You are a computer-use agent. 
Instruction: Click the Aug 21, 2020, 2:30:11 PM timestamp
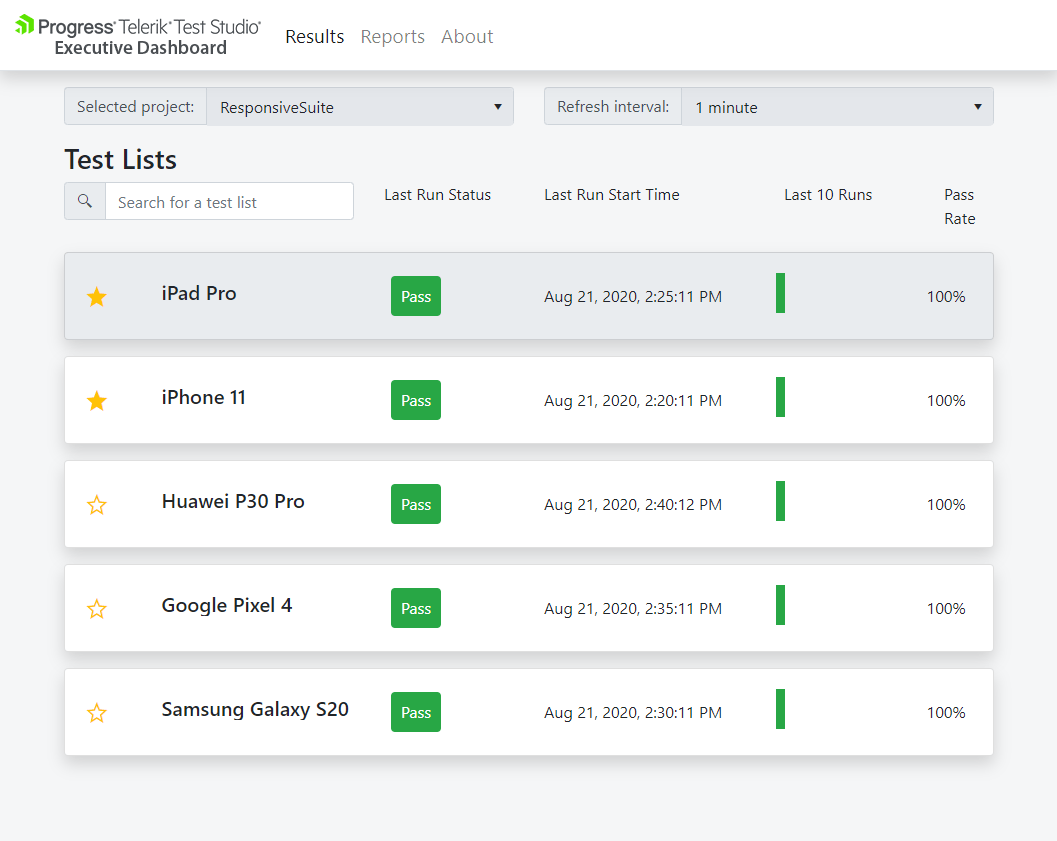pyautogui.click(x=633, y=712)
